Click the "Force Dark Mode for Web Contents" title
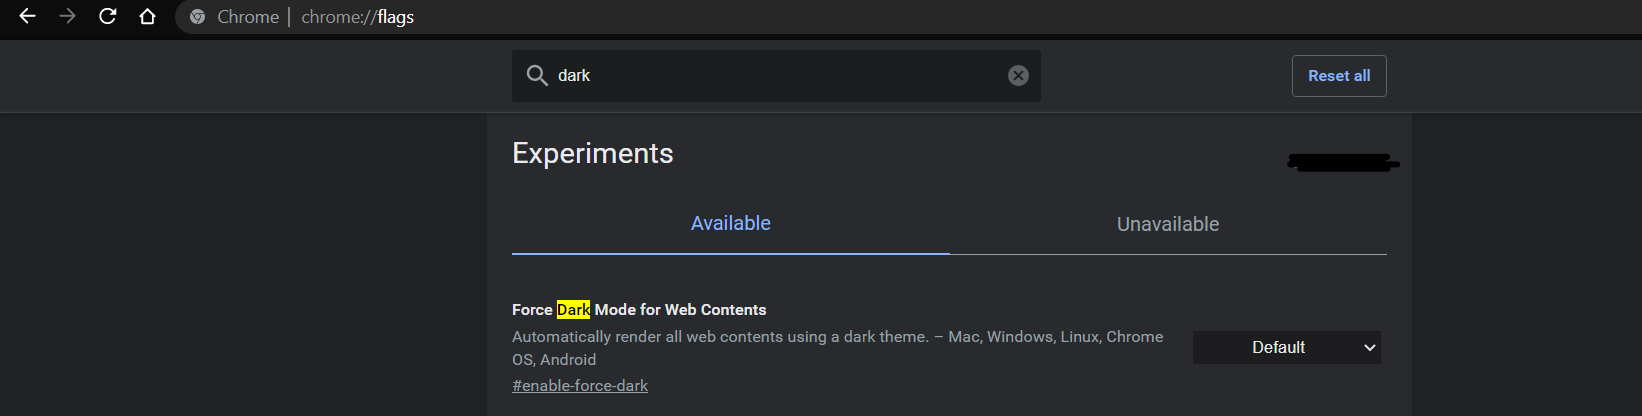 point(639,310)
